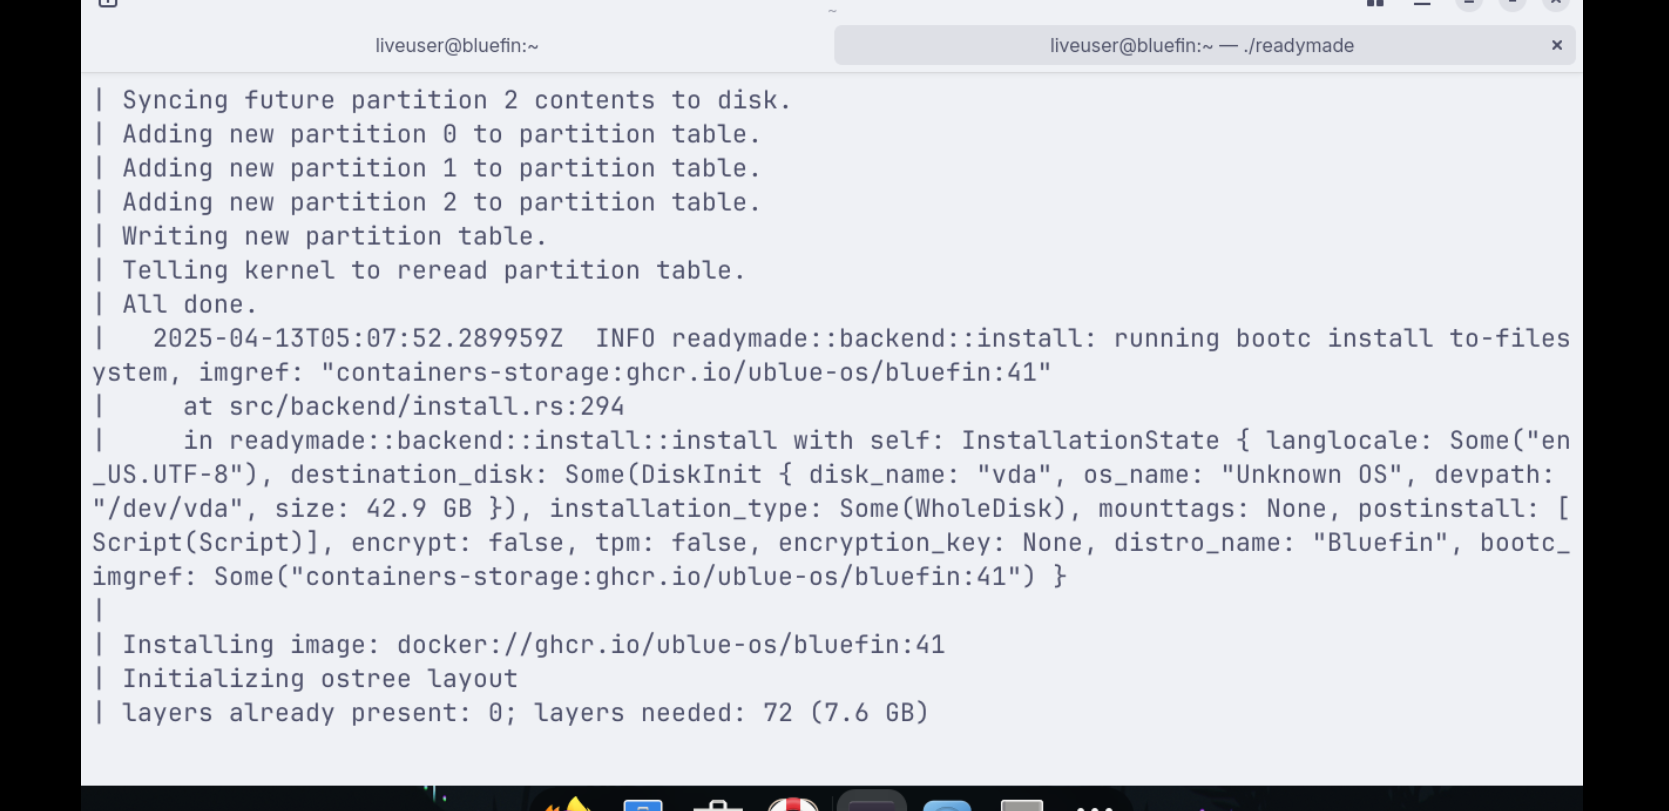
Task: Open the tab overview grid
Action: click(x=1376, y=3)
